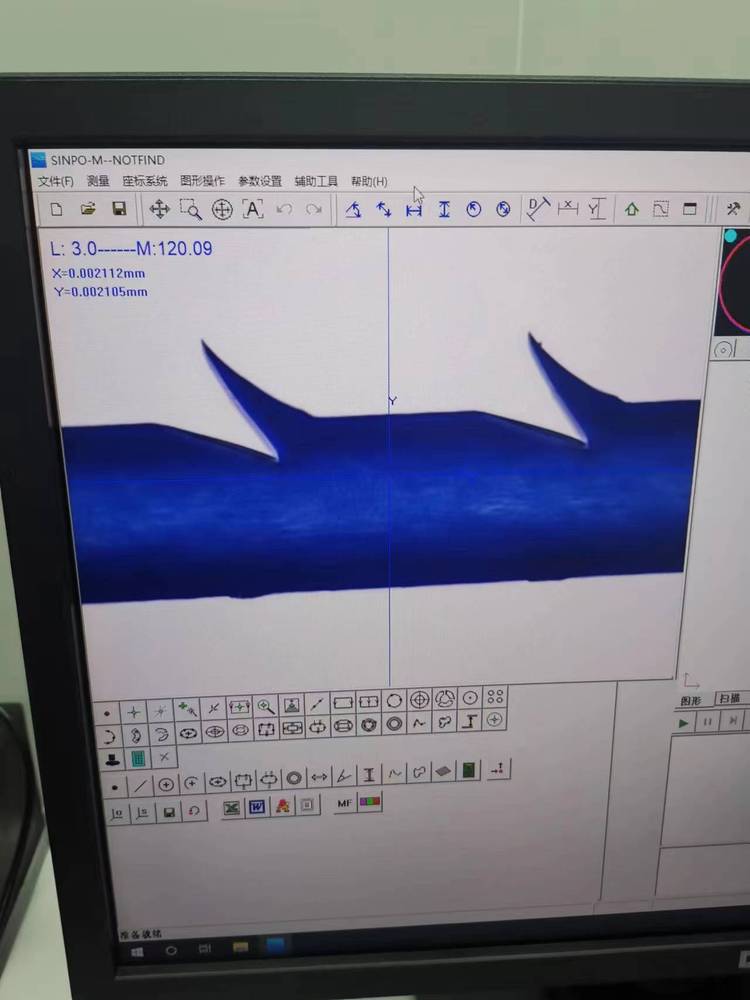Click the 'D' diagonal dimension icon
The width and height of the screenshot is (750, 1000).
538,209
